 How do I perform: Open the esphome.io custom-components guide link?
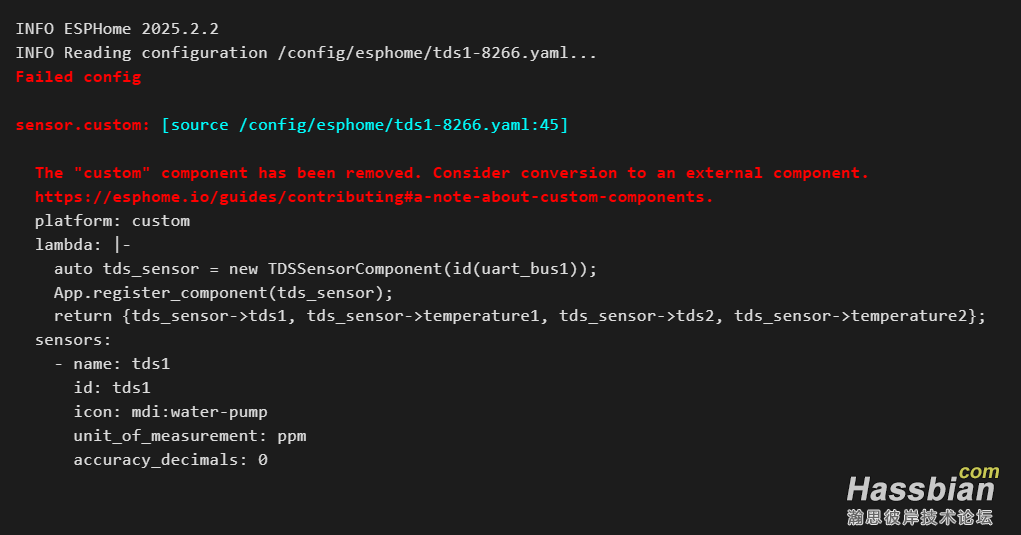pyautogui.click(x=374, y=197)
